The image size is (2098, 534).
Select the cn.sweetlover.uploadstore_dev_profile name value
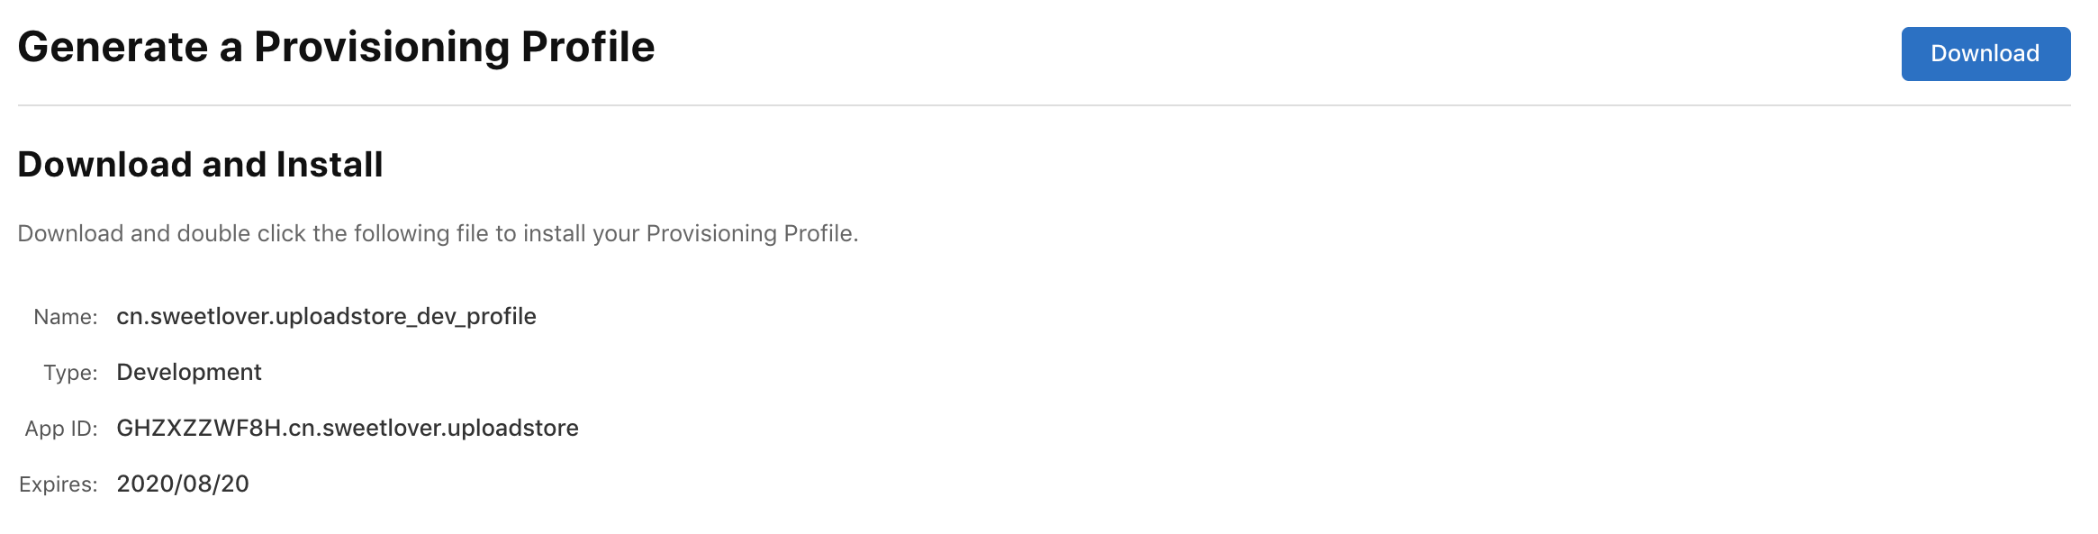pyautogui.click(x=326, y=317)
